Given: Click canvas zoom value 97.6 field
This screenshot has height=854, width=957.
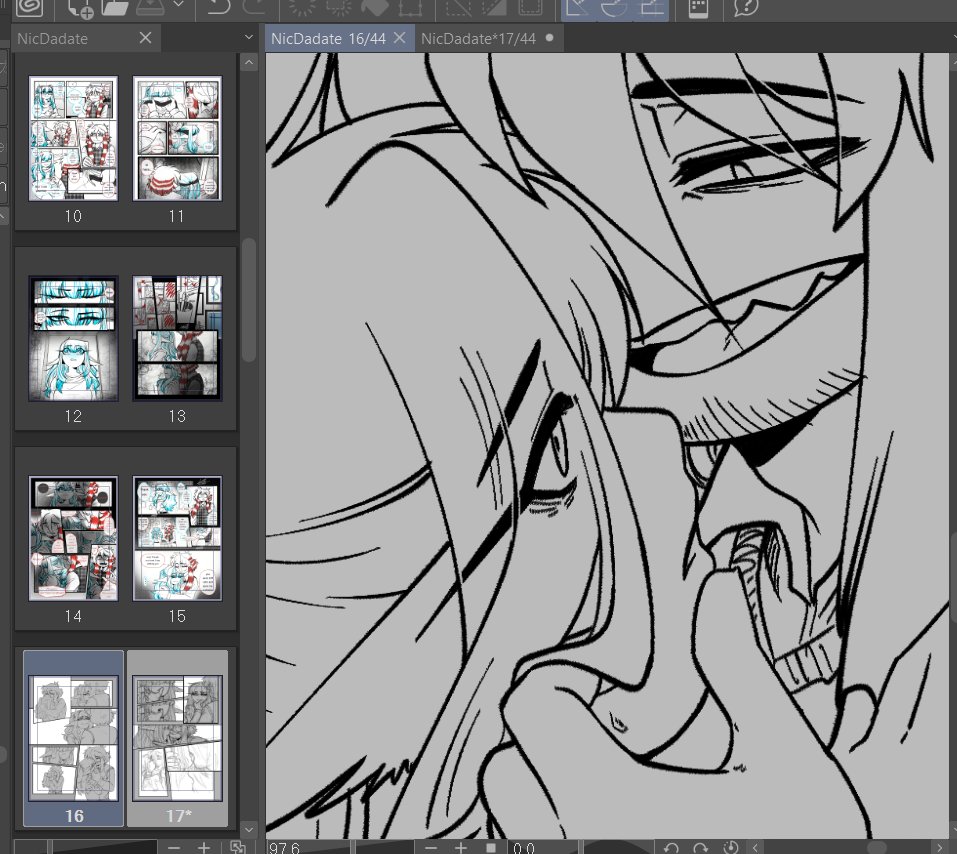Looking at the screenshot, I should (x=284, y=848).
